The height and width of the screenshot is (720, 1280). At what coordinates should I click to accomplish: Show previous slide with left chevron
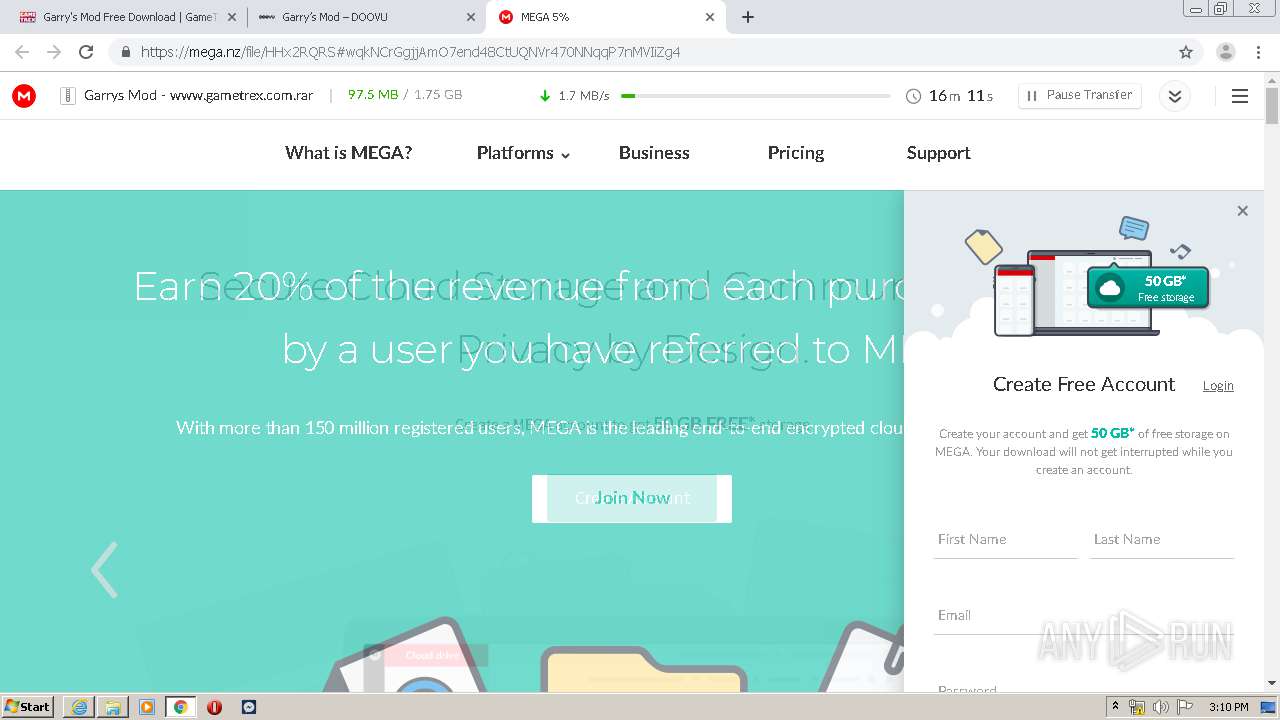[104, 570]
